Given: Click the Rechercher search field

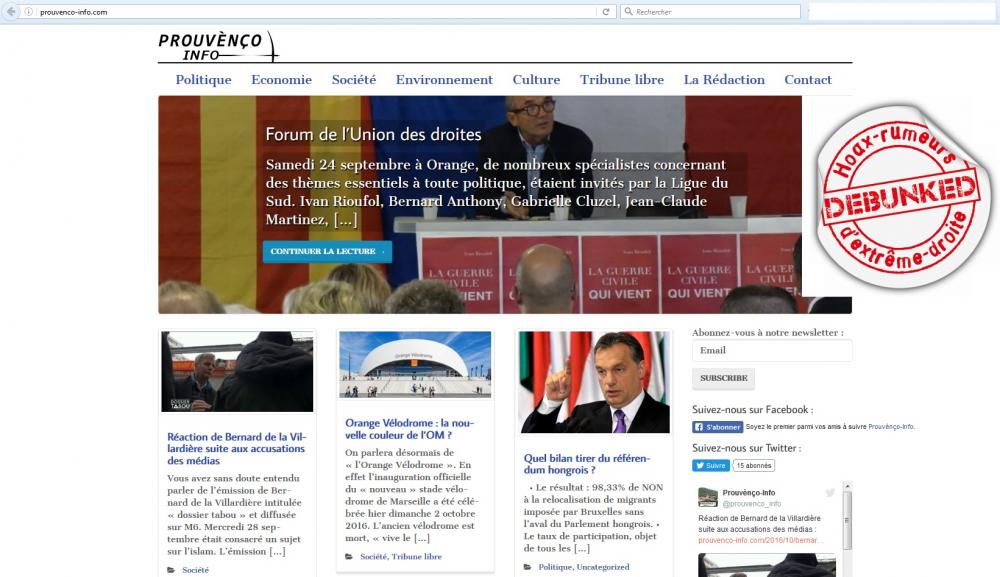Looking at the screenshot, I should [x=710, y=11].
